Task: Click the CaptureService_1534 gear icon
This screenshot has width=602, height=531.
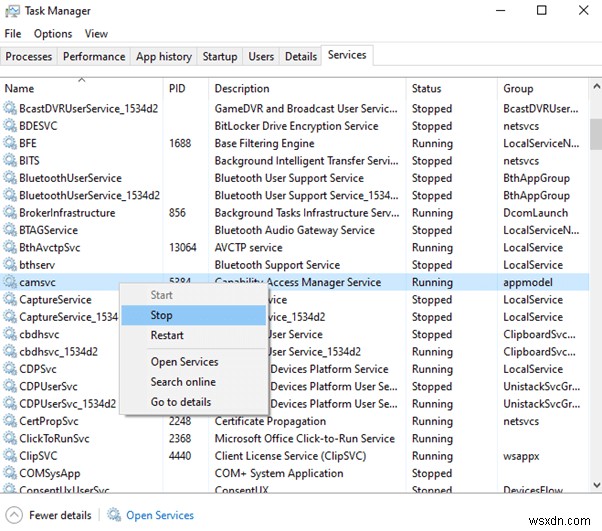Action: click(x=10, y=316)
